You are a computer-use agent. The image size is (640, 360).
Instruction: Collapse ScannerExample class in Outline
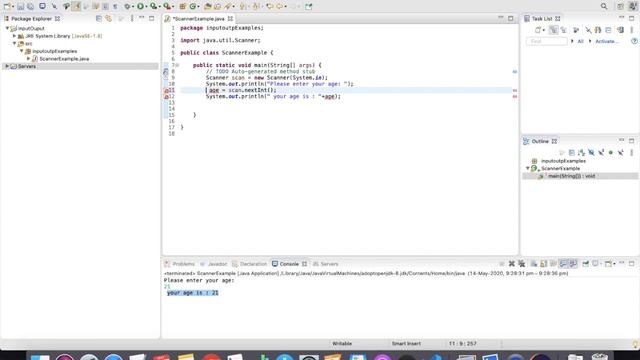(528, 168)
